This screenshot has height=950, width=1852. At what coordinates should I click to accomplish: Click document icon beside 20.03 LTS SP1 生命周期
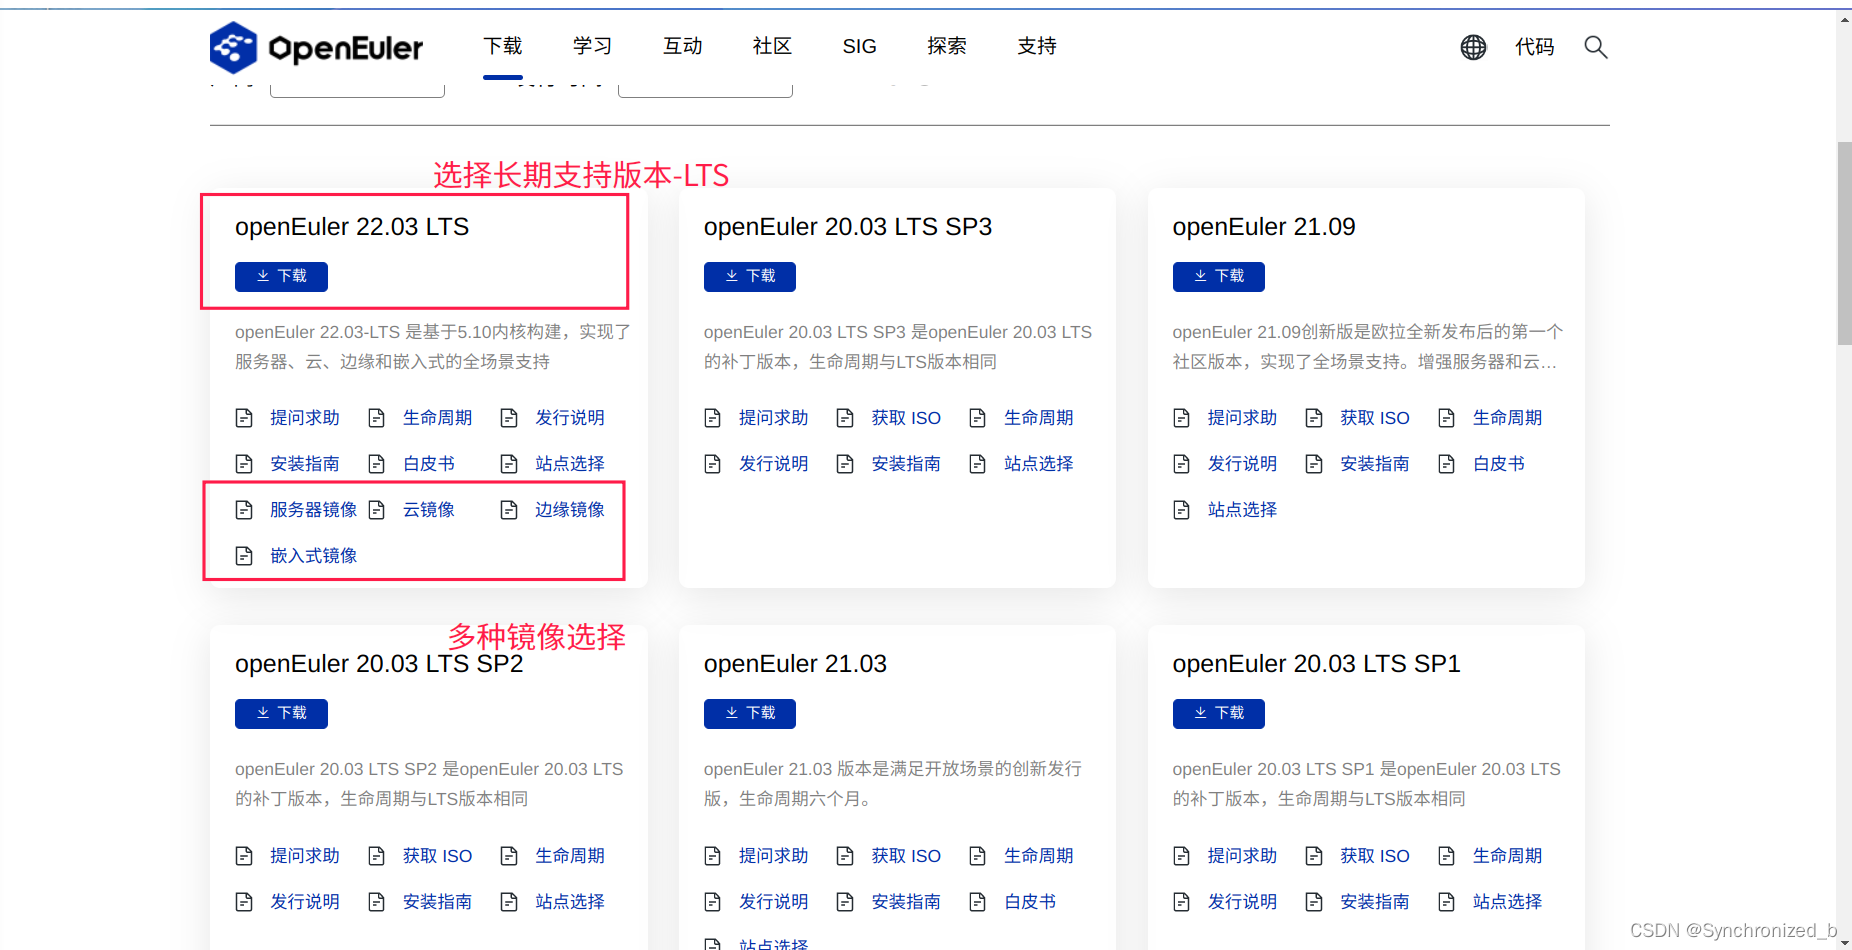(x=1447, y=856)
